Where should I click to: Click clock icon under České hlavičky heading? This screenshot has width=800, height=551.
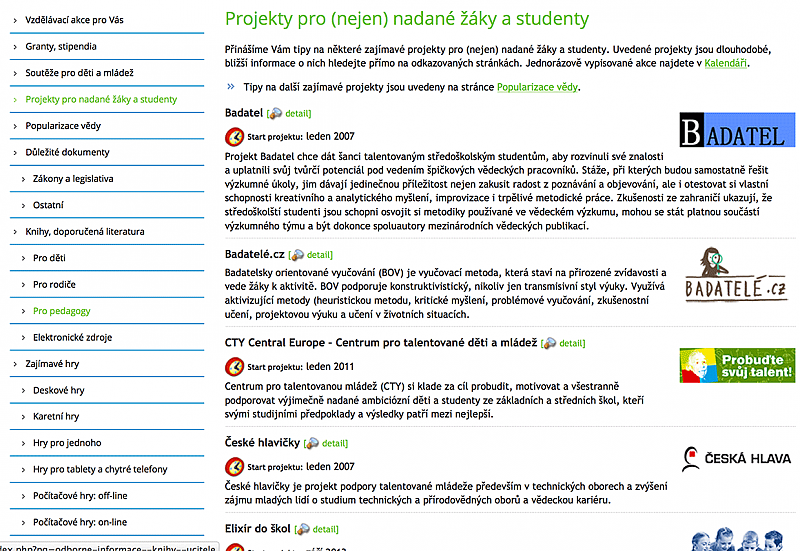point(234,465)
